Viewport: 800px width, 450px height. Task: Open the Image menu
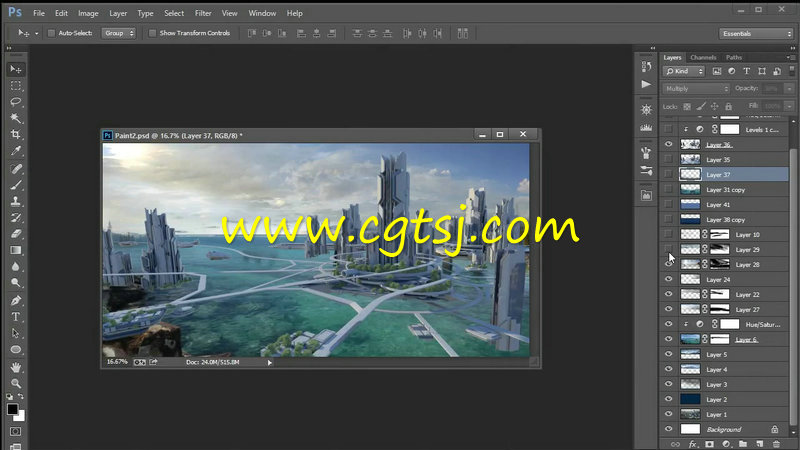88,13
